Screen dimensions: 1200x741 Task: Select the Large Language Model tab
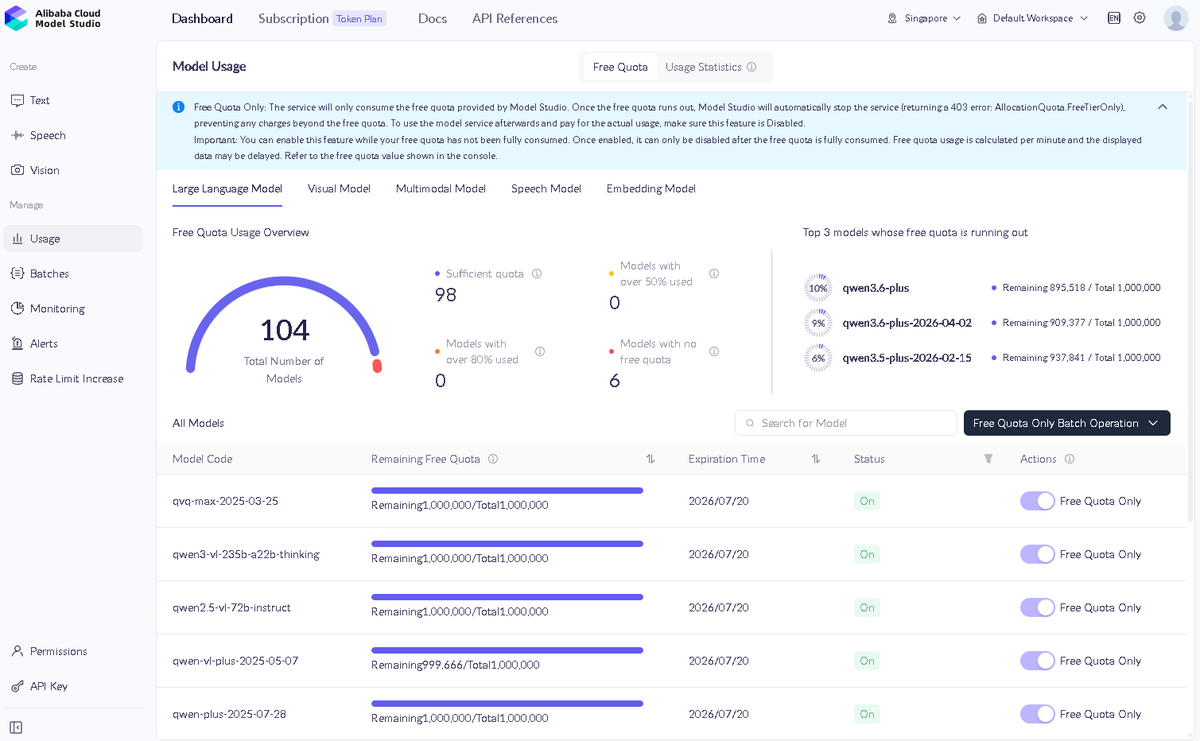[x=227, y=188]
